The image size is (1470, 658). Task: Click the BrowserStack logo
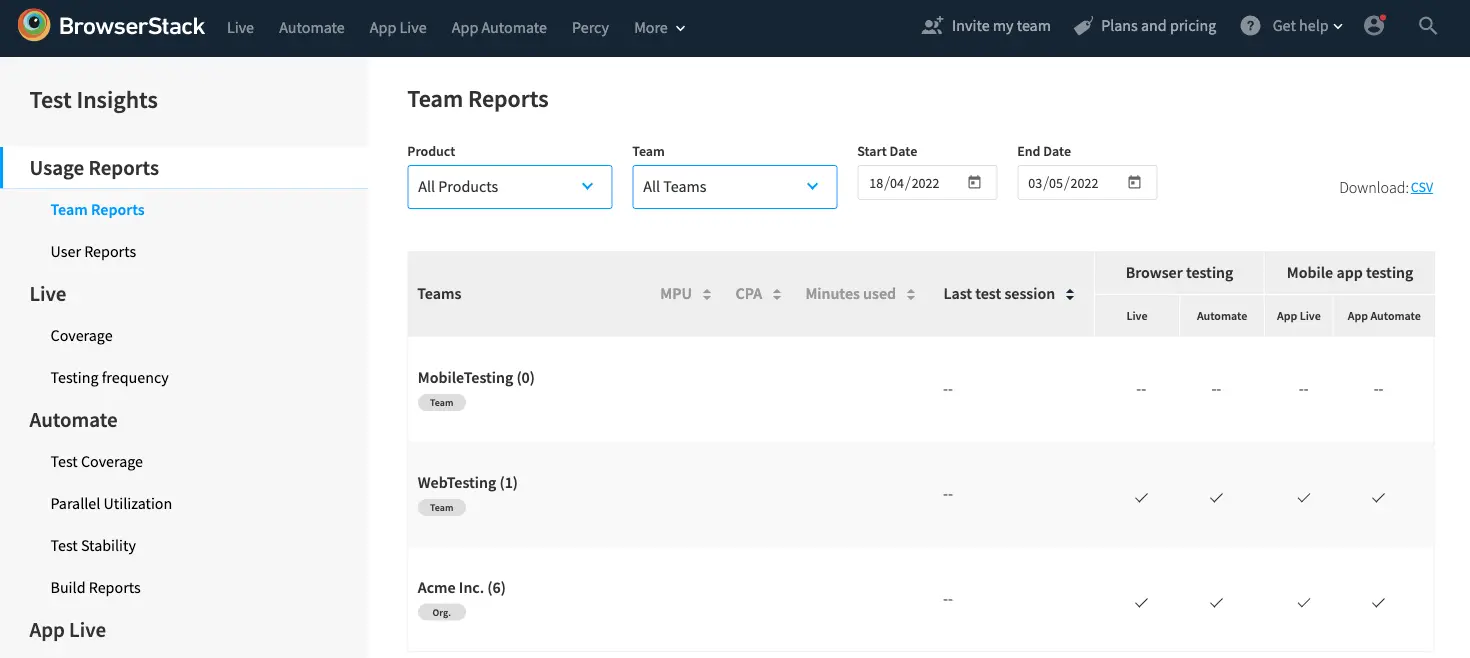(112, 27)
